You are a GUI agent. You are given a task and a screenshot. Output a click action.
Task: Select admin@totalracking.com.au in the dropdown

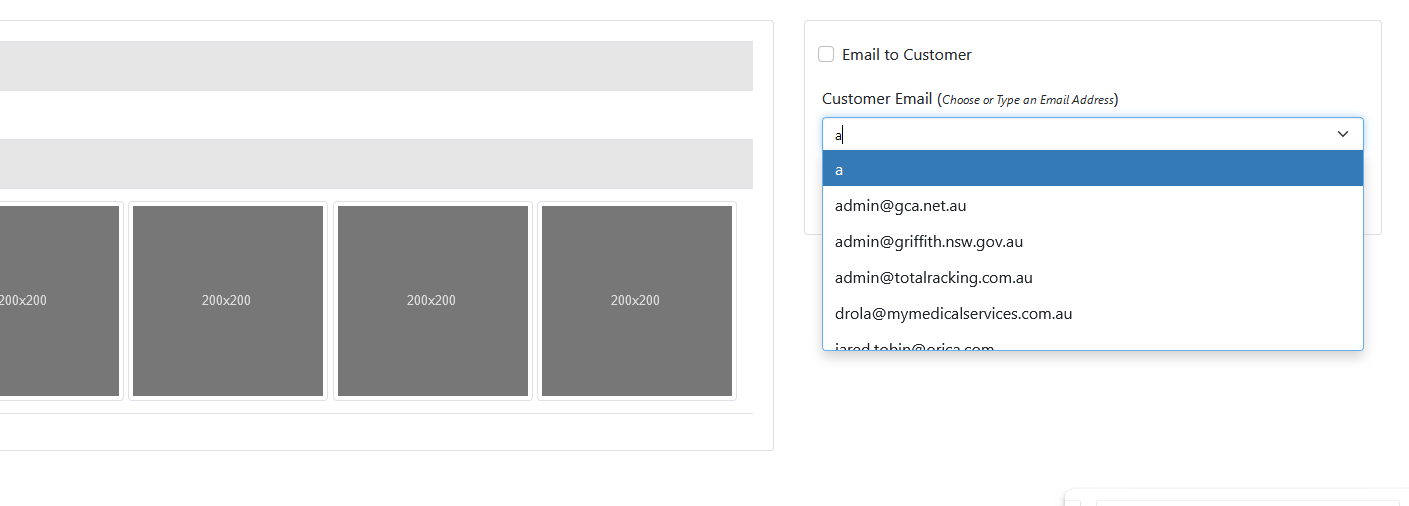point(933,278)
